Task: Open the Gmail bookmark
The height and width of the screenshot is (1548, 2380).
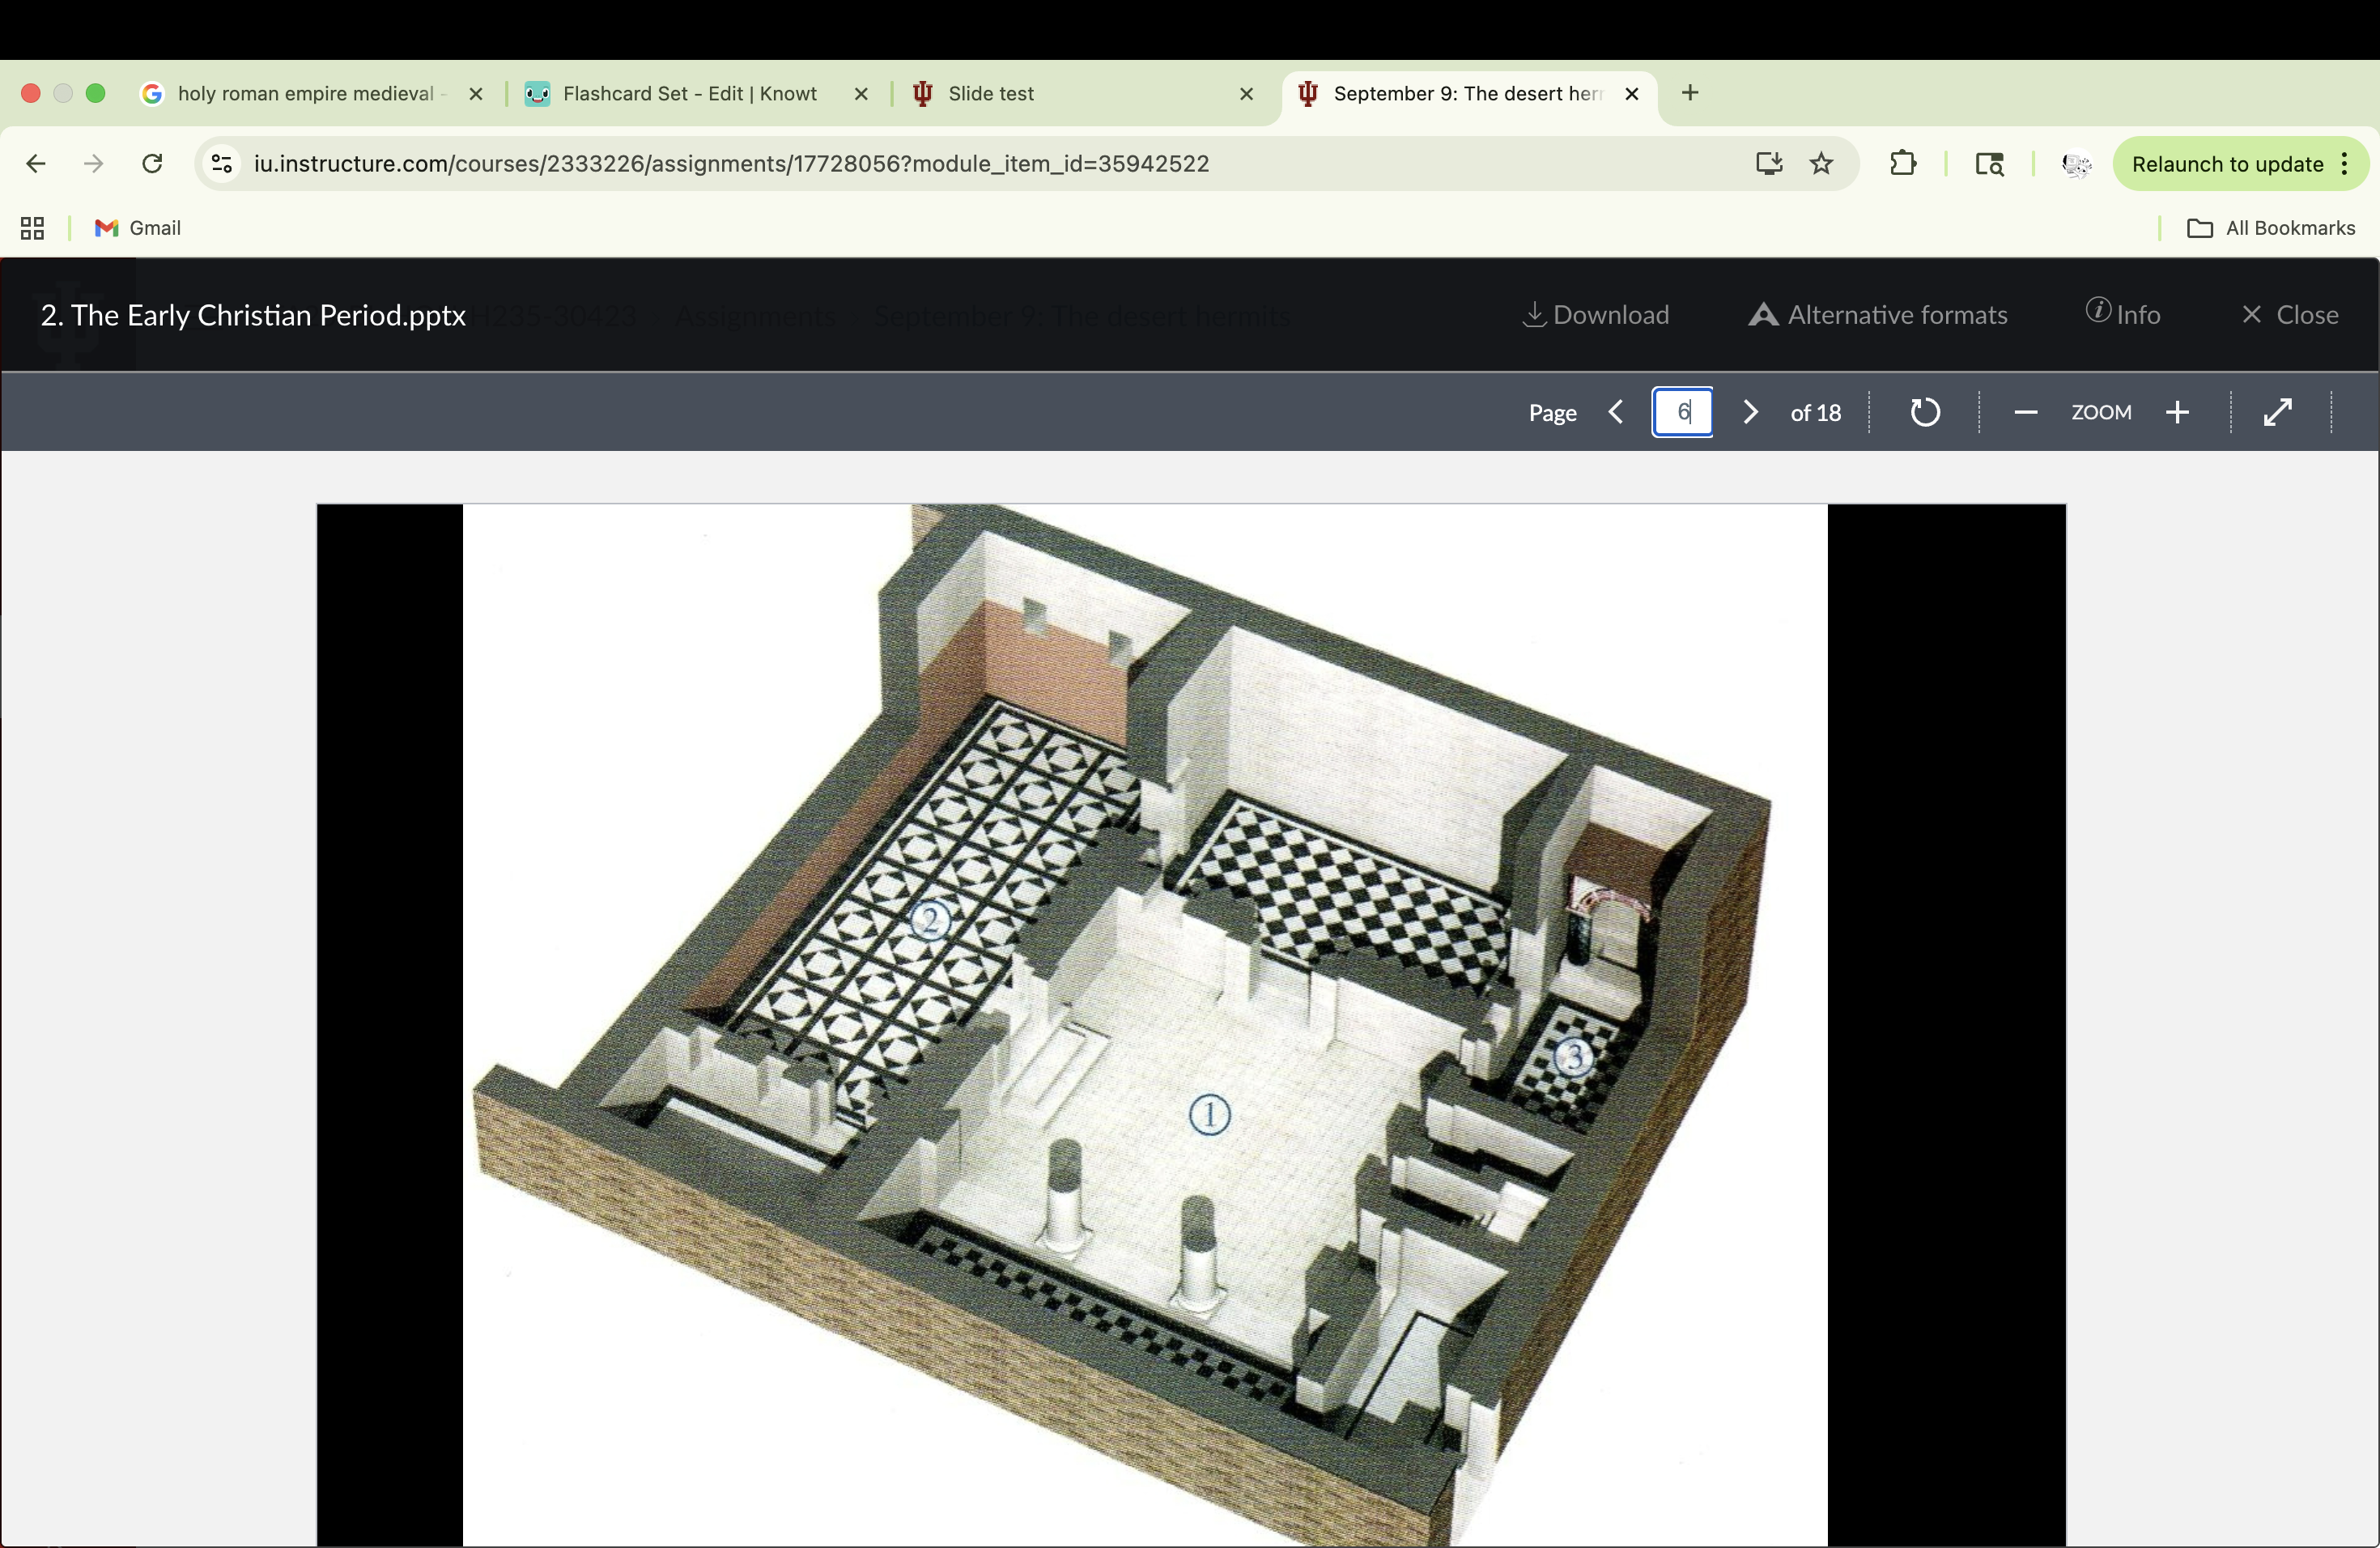Action: pyautogui.click(x=138, y=228)
